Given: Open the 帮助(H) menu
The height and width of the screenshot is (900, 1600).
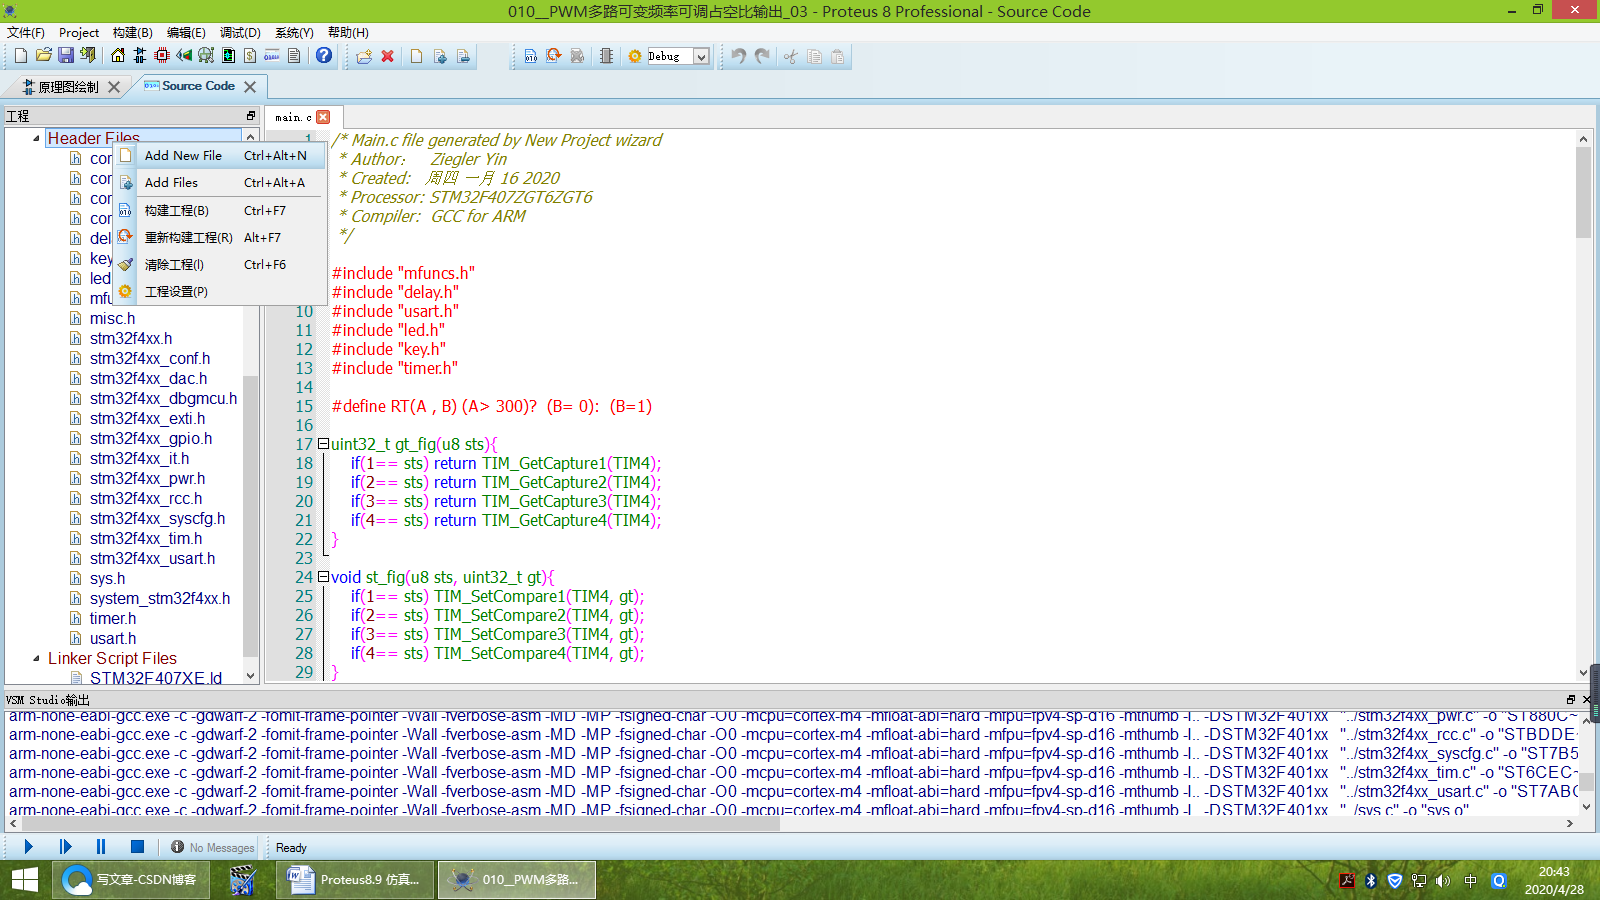Looking at the screenshot, I should pos(348,33).
